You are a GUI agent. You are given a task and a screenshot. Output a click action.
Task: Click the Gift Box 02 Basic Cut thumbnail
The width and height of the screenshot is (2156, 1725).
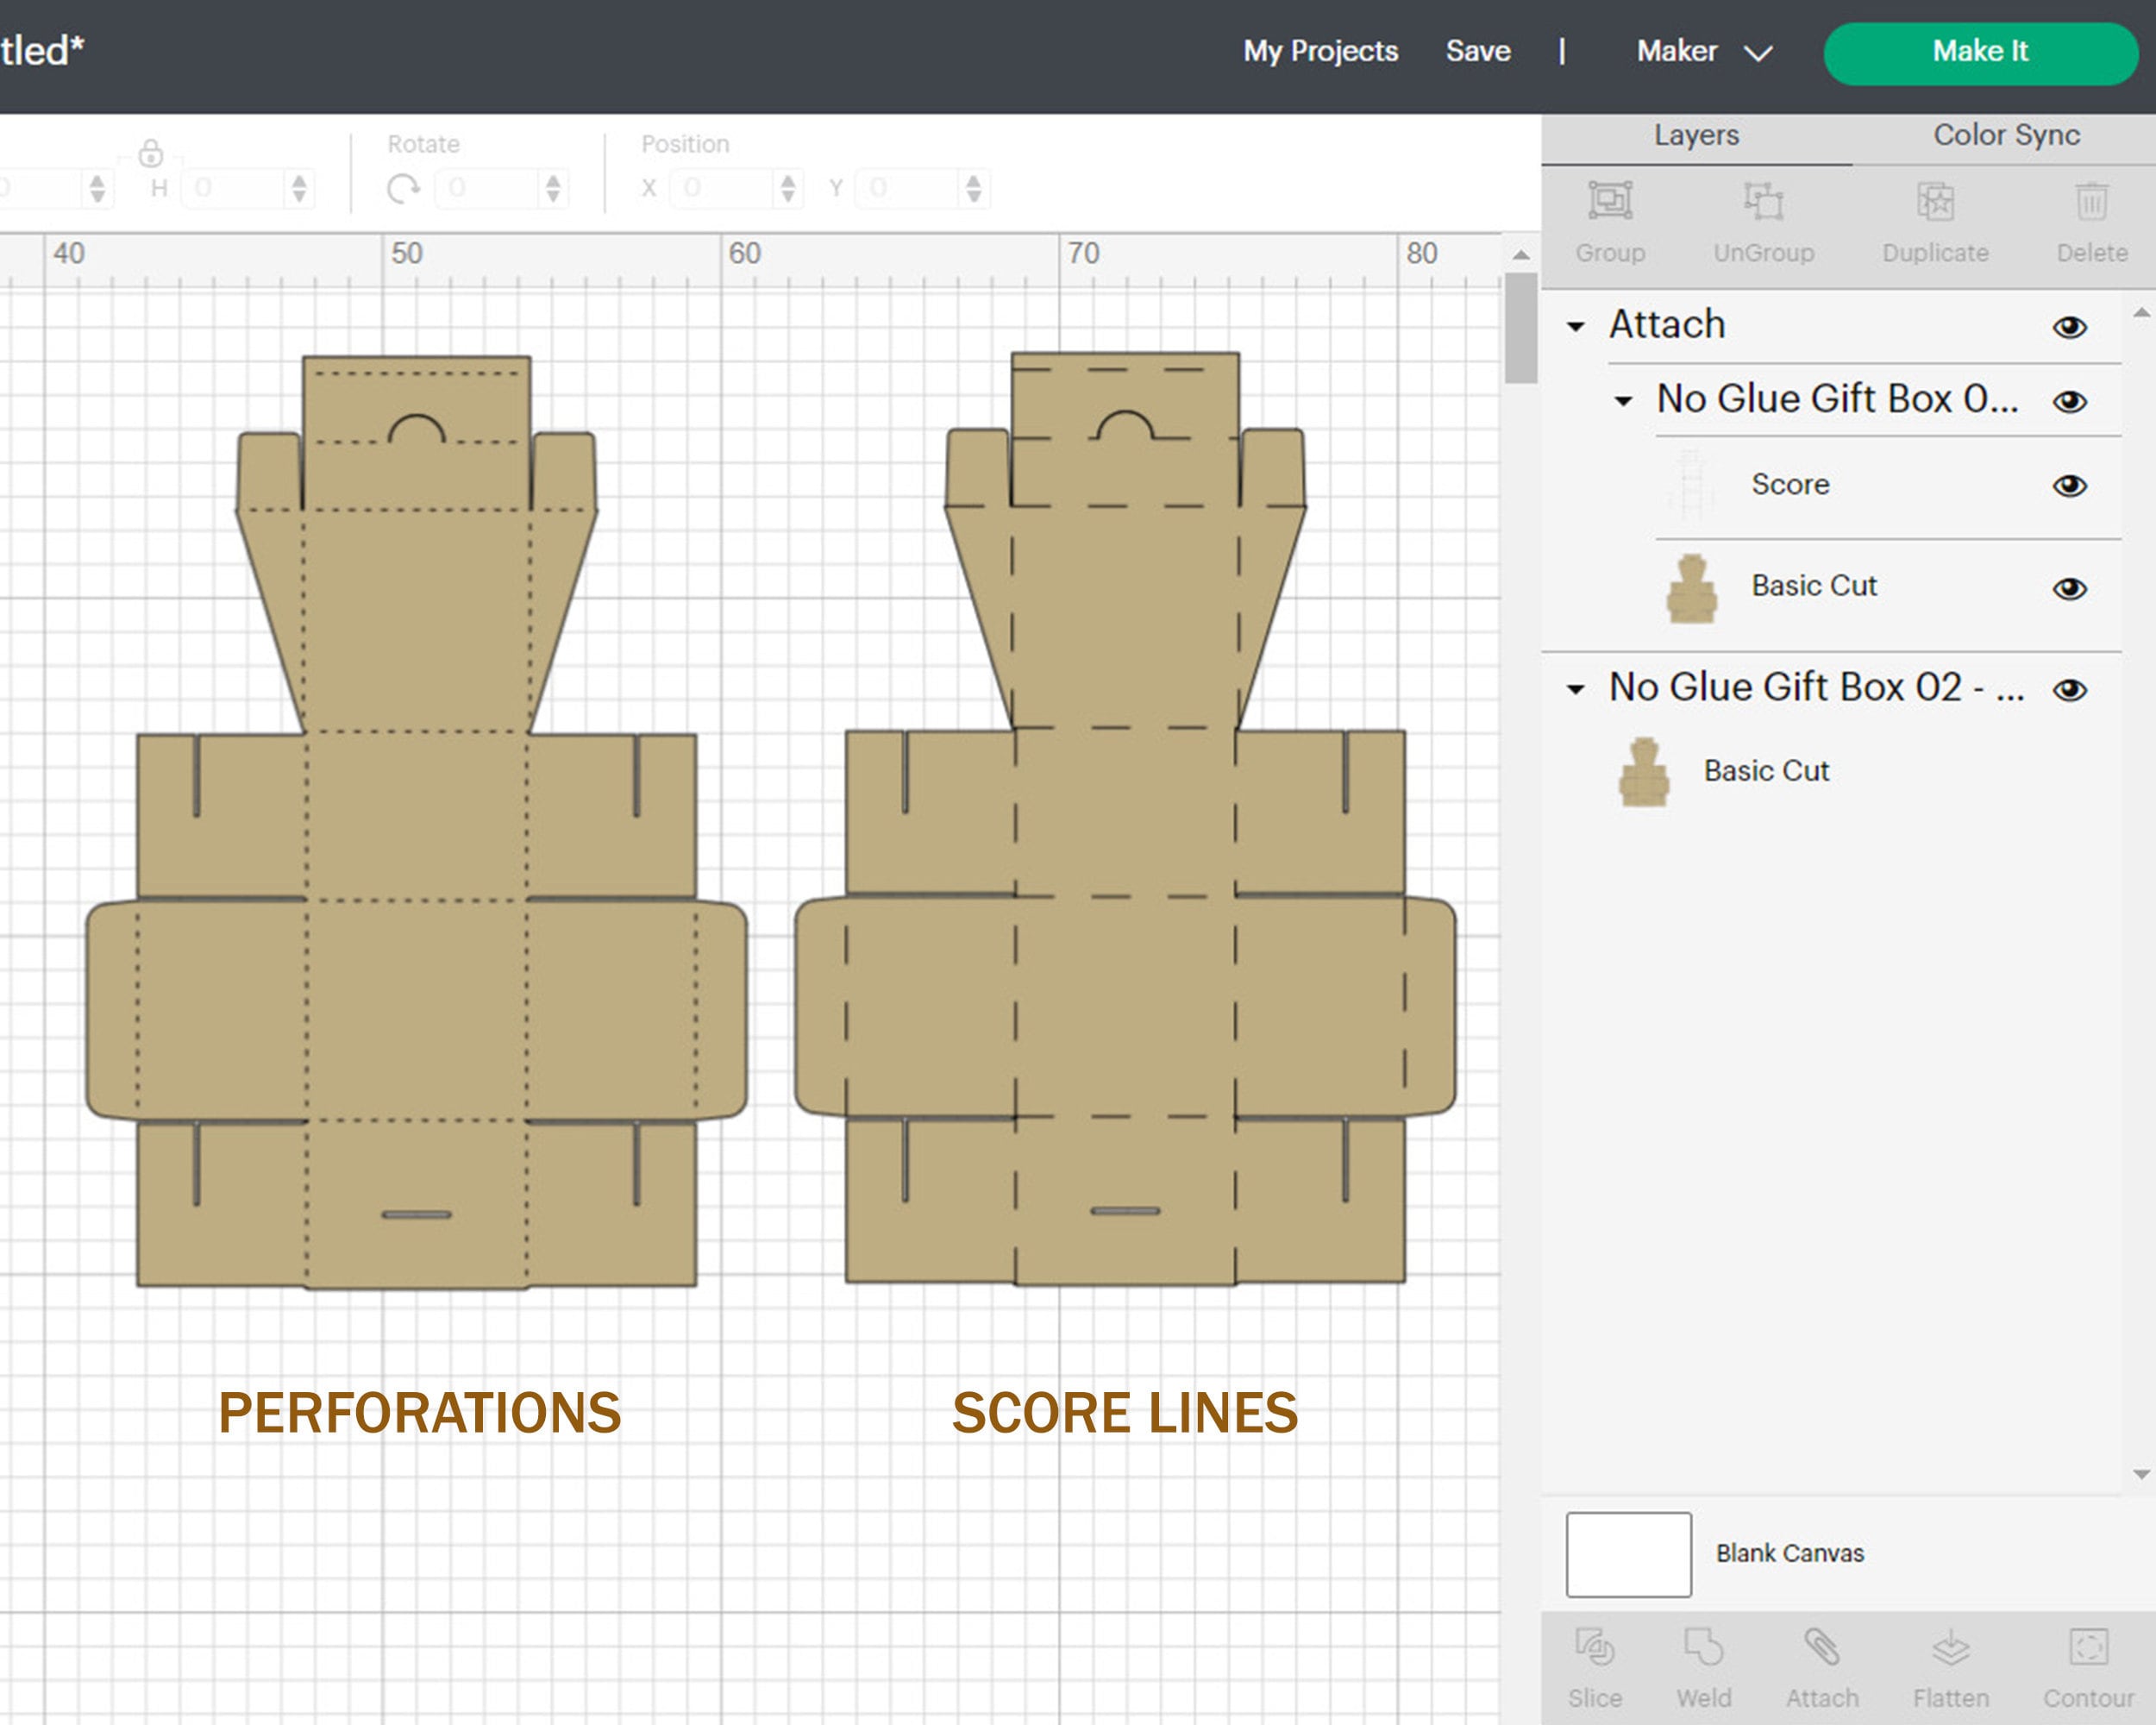pyautogui.click(x=1644, y=772)
